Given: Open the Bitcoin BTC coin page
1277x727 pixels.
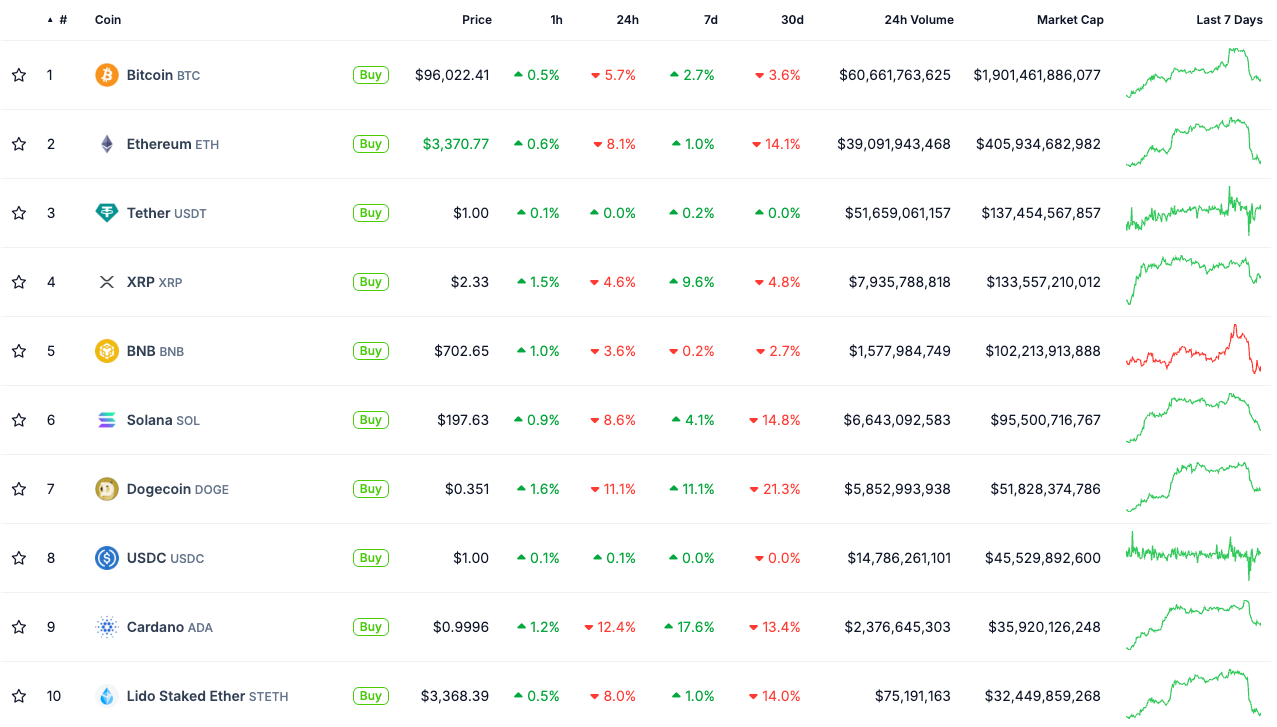Looking at the screenshot, I should [163, 75].
